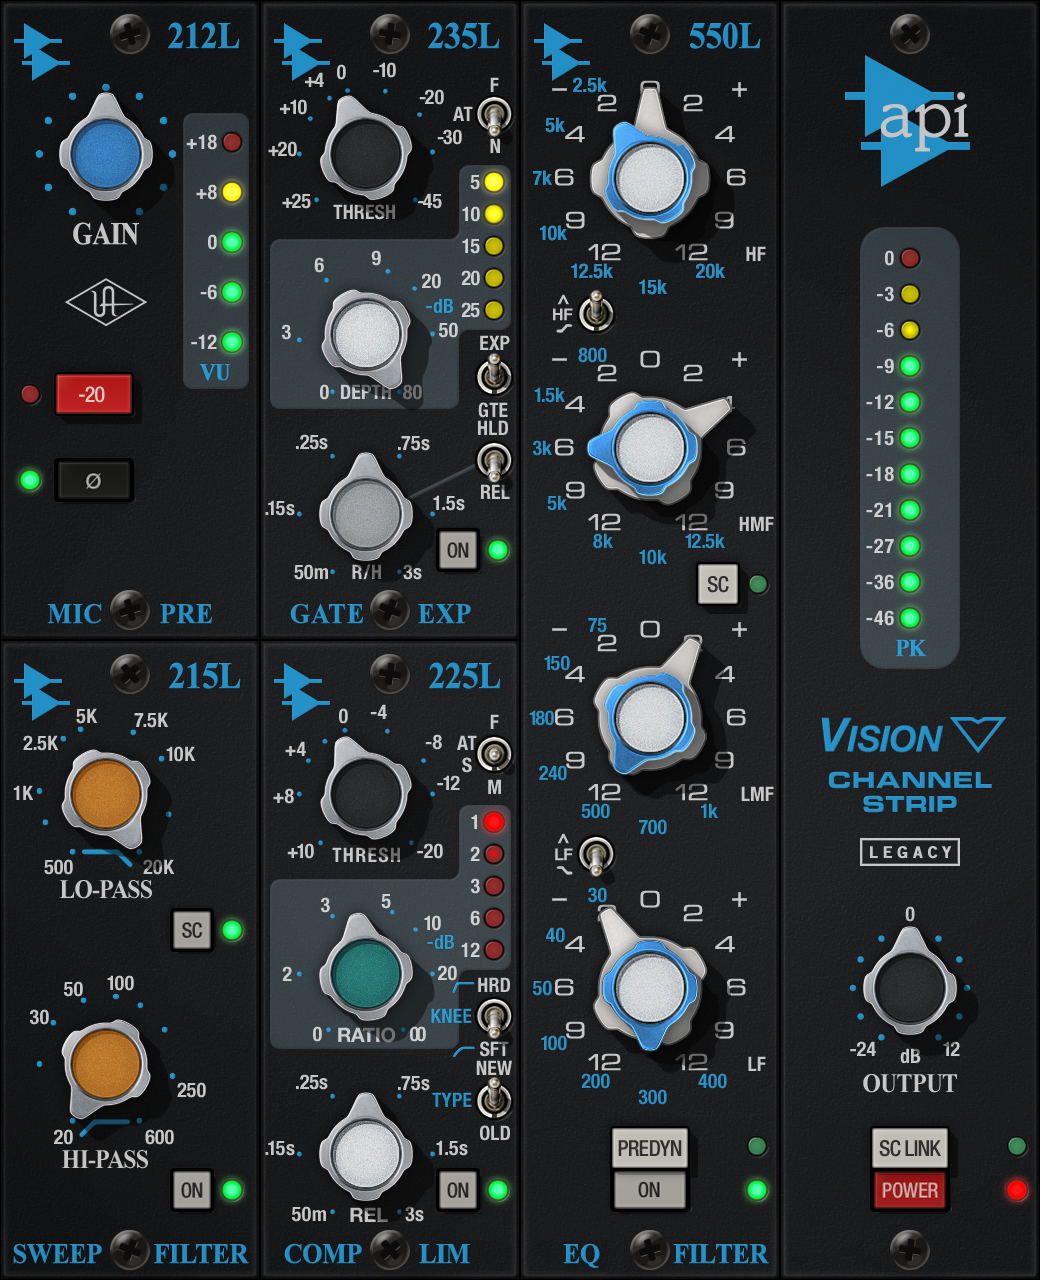1040x1280 pixels.
Task: Click the gate THRESH knob on the 235L
Action: pos(366,154)
